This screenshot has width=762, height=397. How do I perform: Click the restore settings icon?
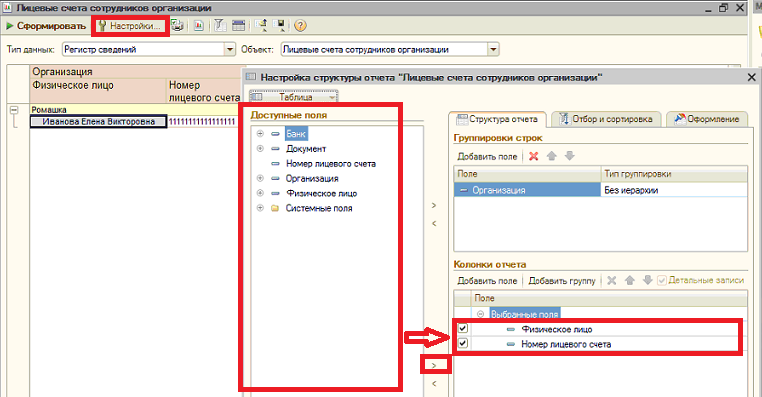[x=261, y=26]
